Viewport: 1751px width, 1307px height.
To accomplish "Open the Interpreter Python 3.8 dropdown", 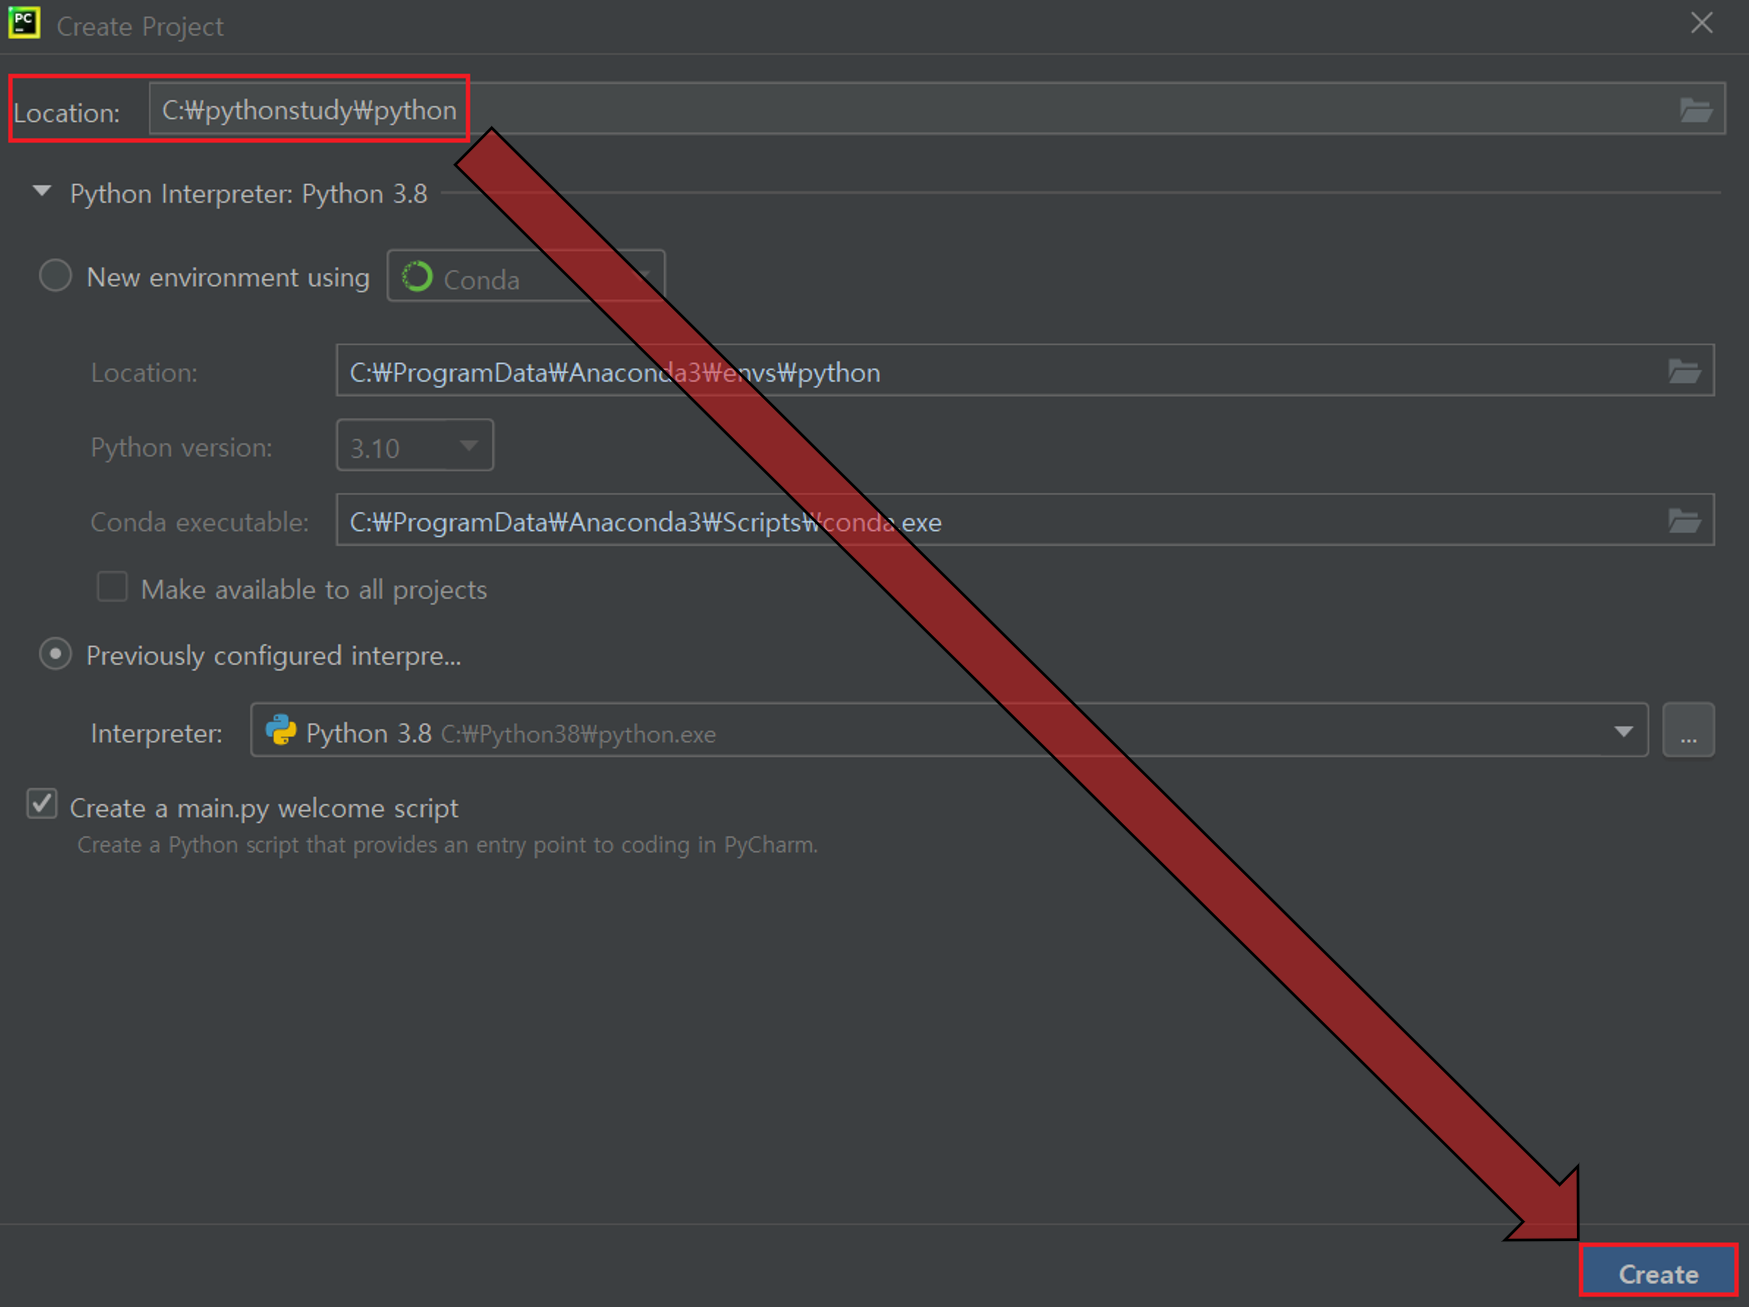I will tap(949, 732).
